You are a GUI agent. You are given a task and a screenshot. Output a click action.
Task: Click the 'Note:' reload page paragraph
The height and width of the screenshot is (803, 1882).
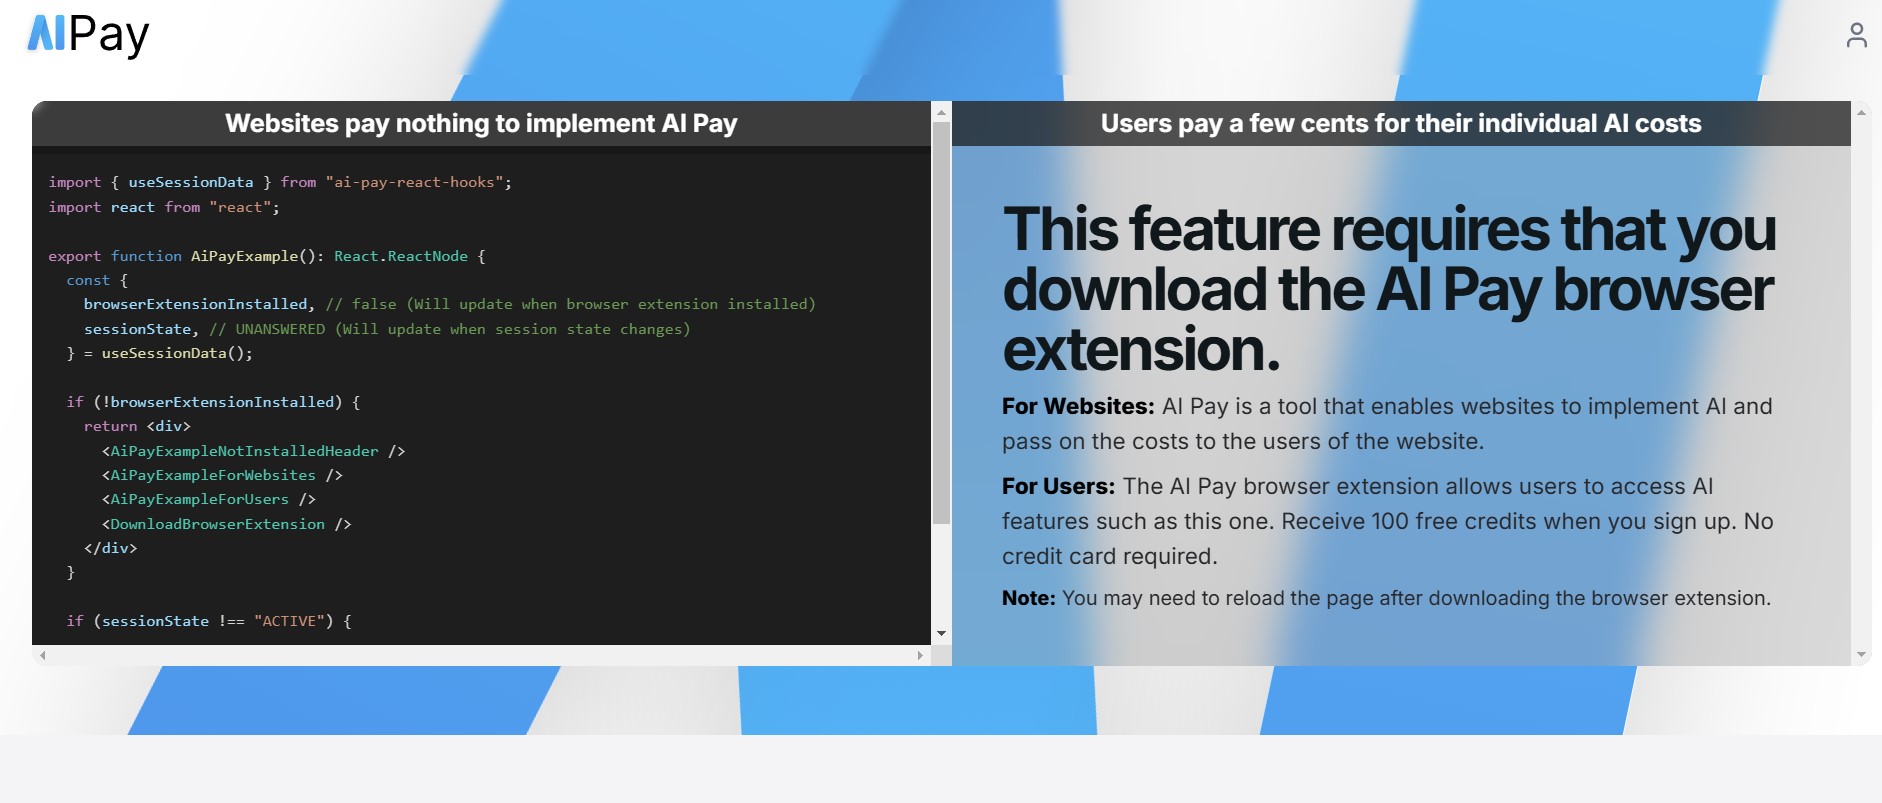pos(1386,598)
